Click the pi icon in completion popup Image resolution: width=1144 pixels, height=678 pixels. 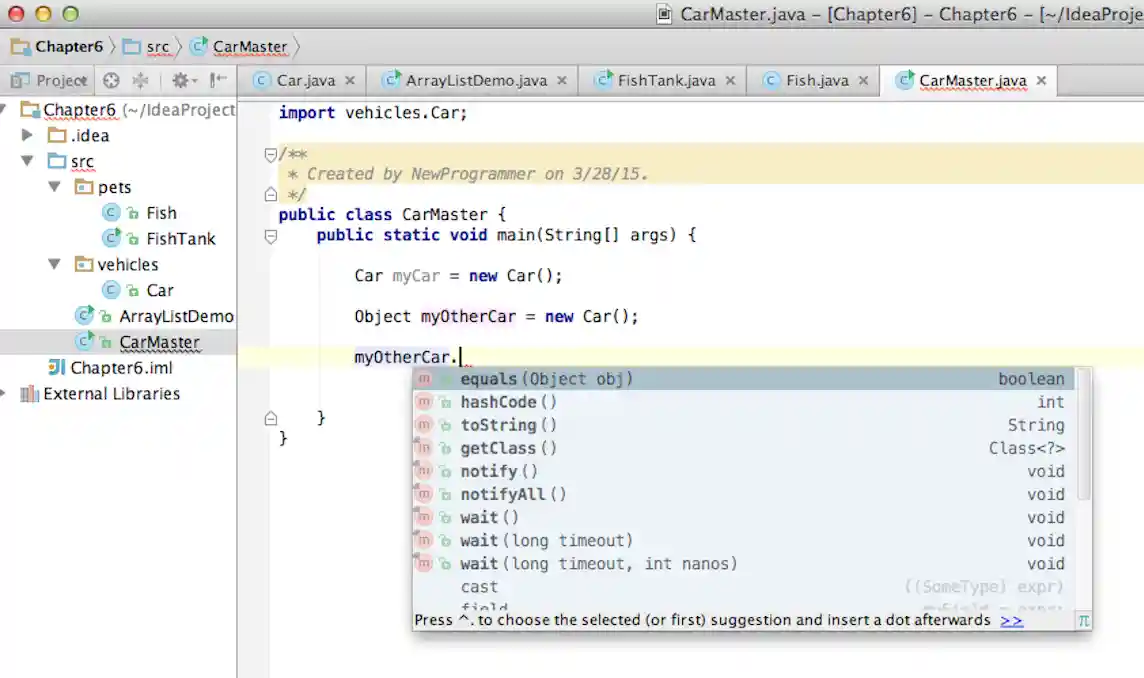pyautogui.click(x=1083, y=620)
